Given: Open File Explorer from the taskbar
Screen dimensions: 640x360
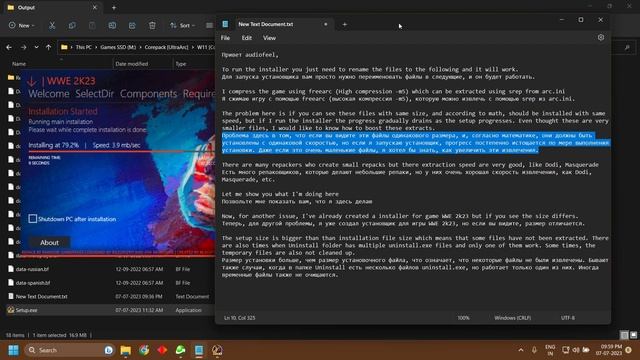Looking at the screenshot, I should (126, 350).
